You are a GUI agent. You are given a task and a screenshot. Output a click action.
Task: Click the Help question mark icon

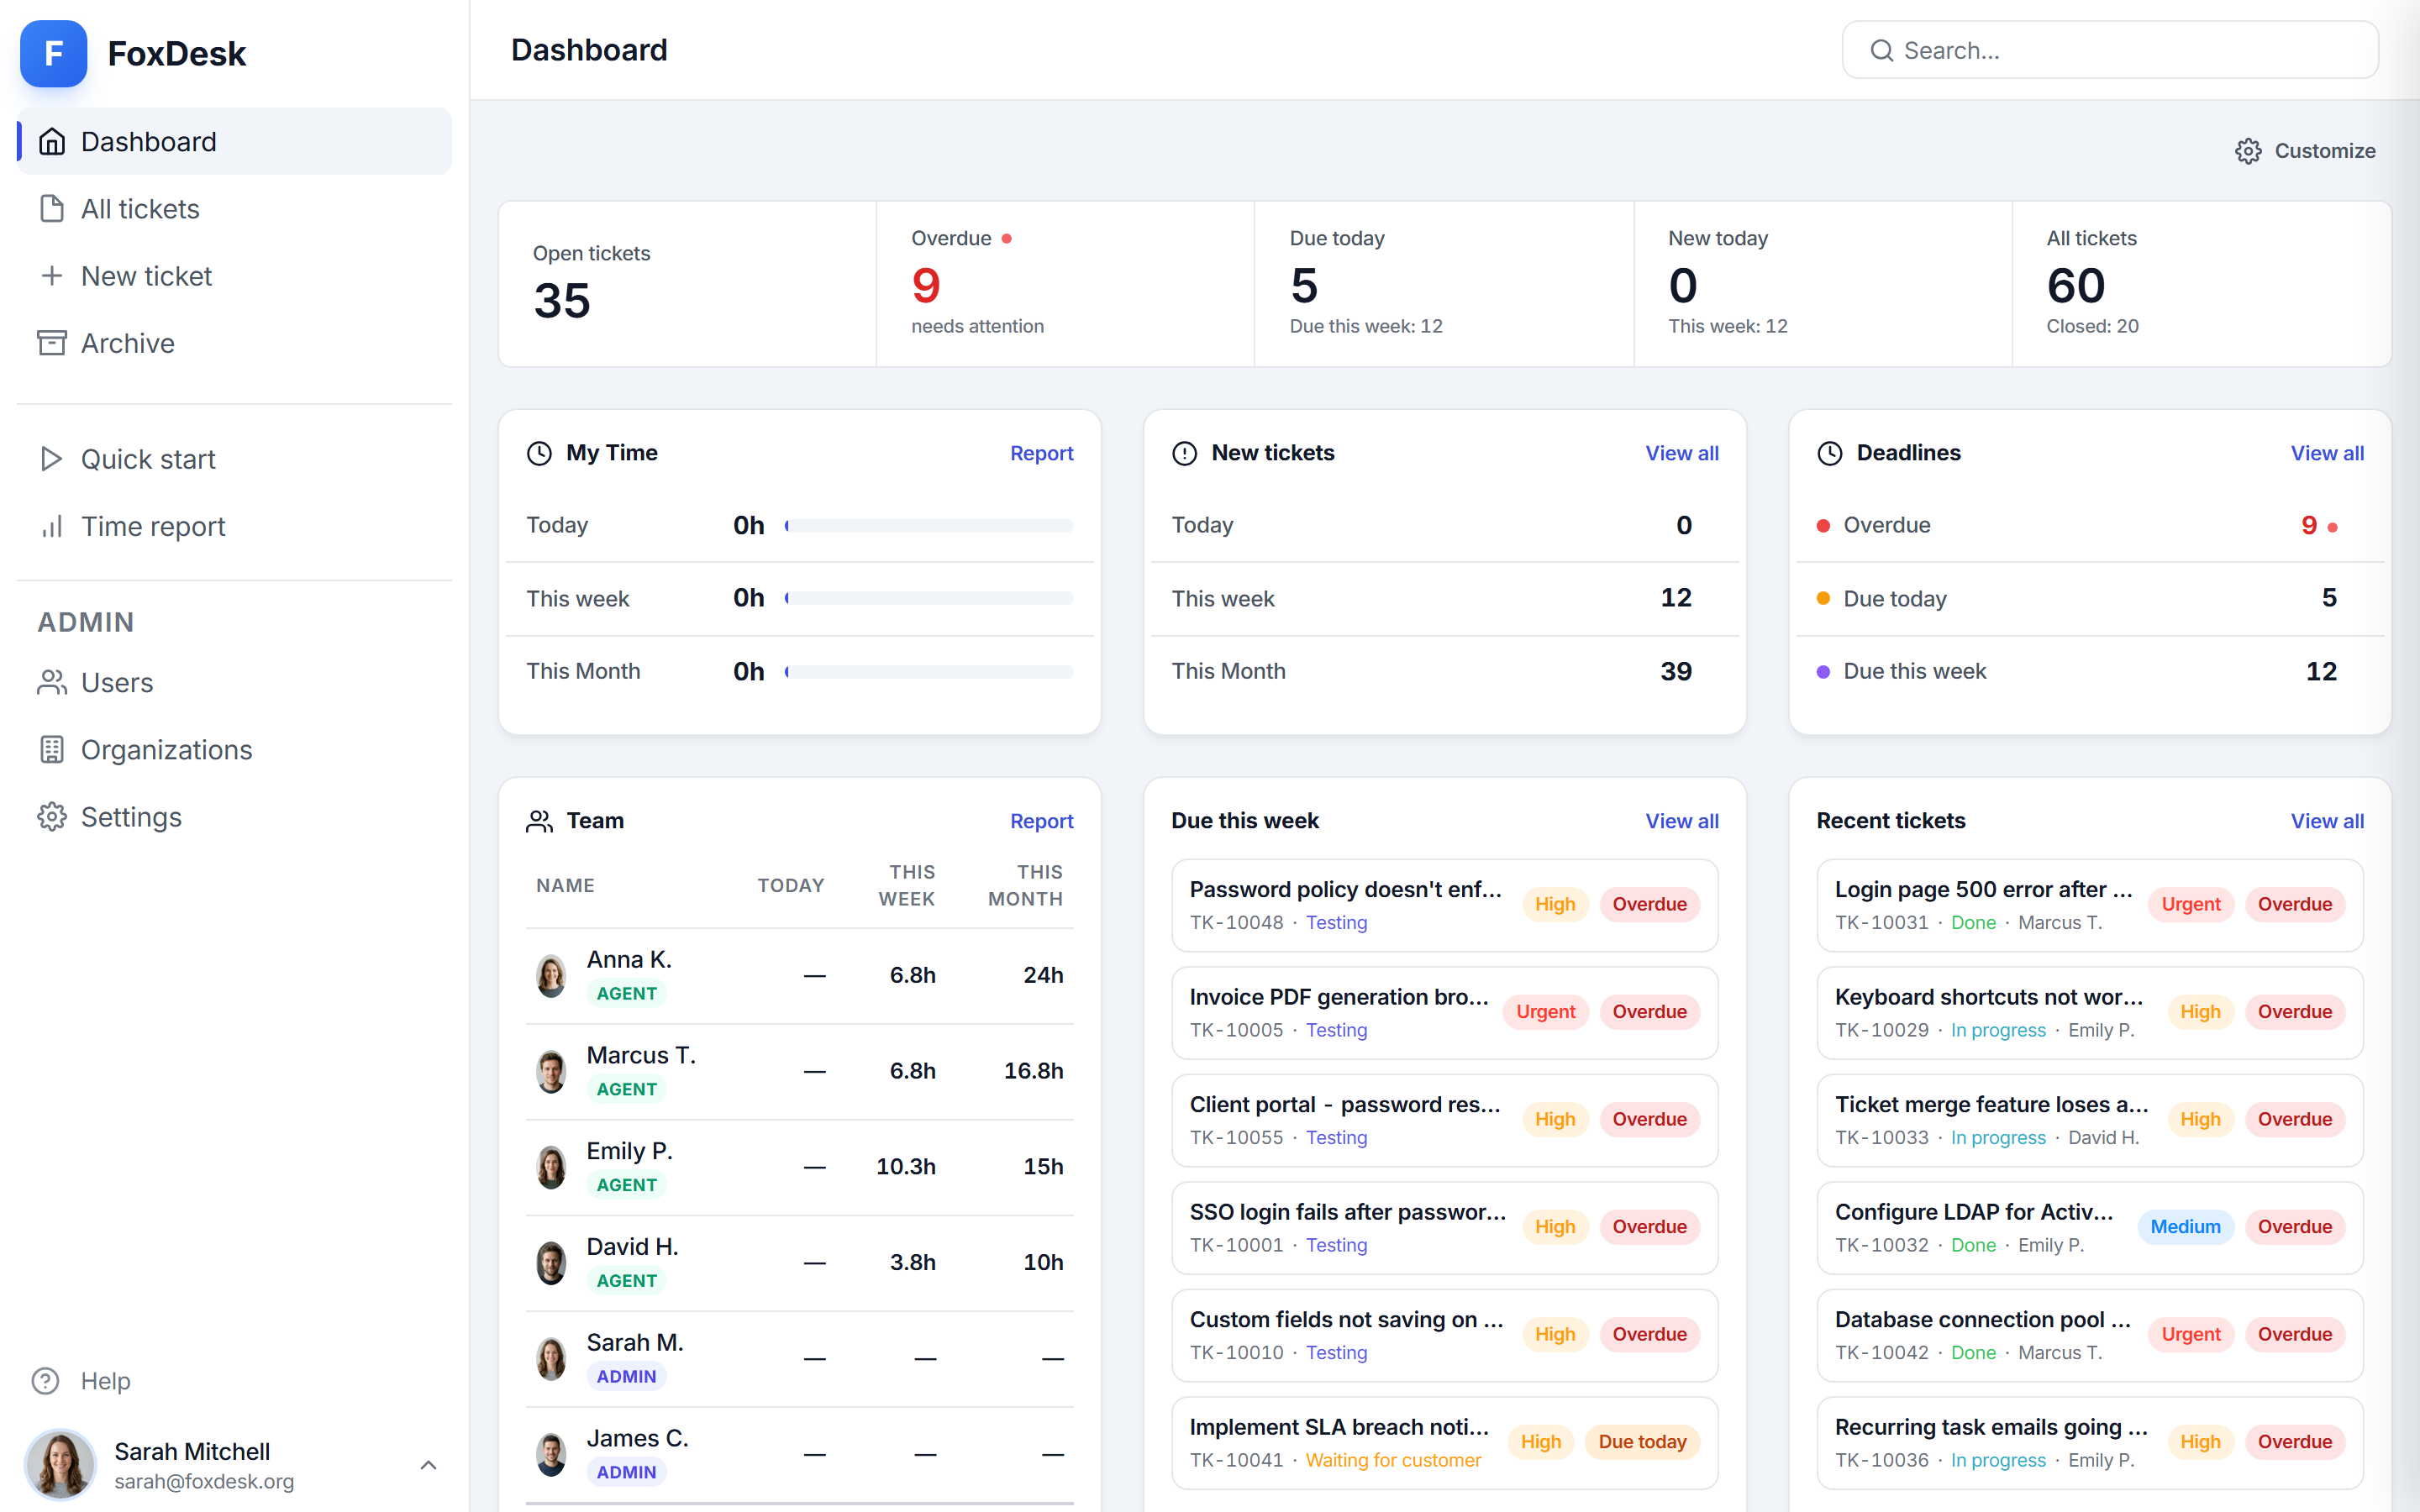click(x=46, y=1381)
